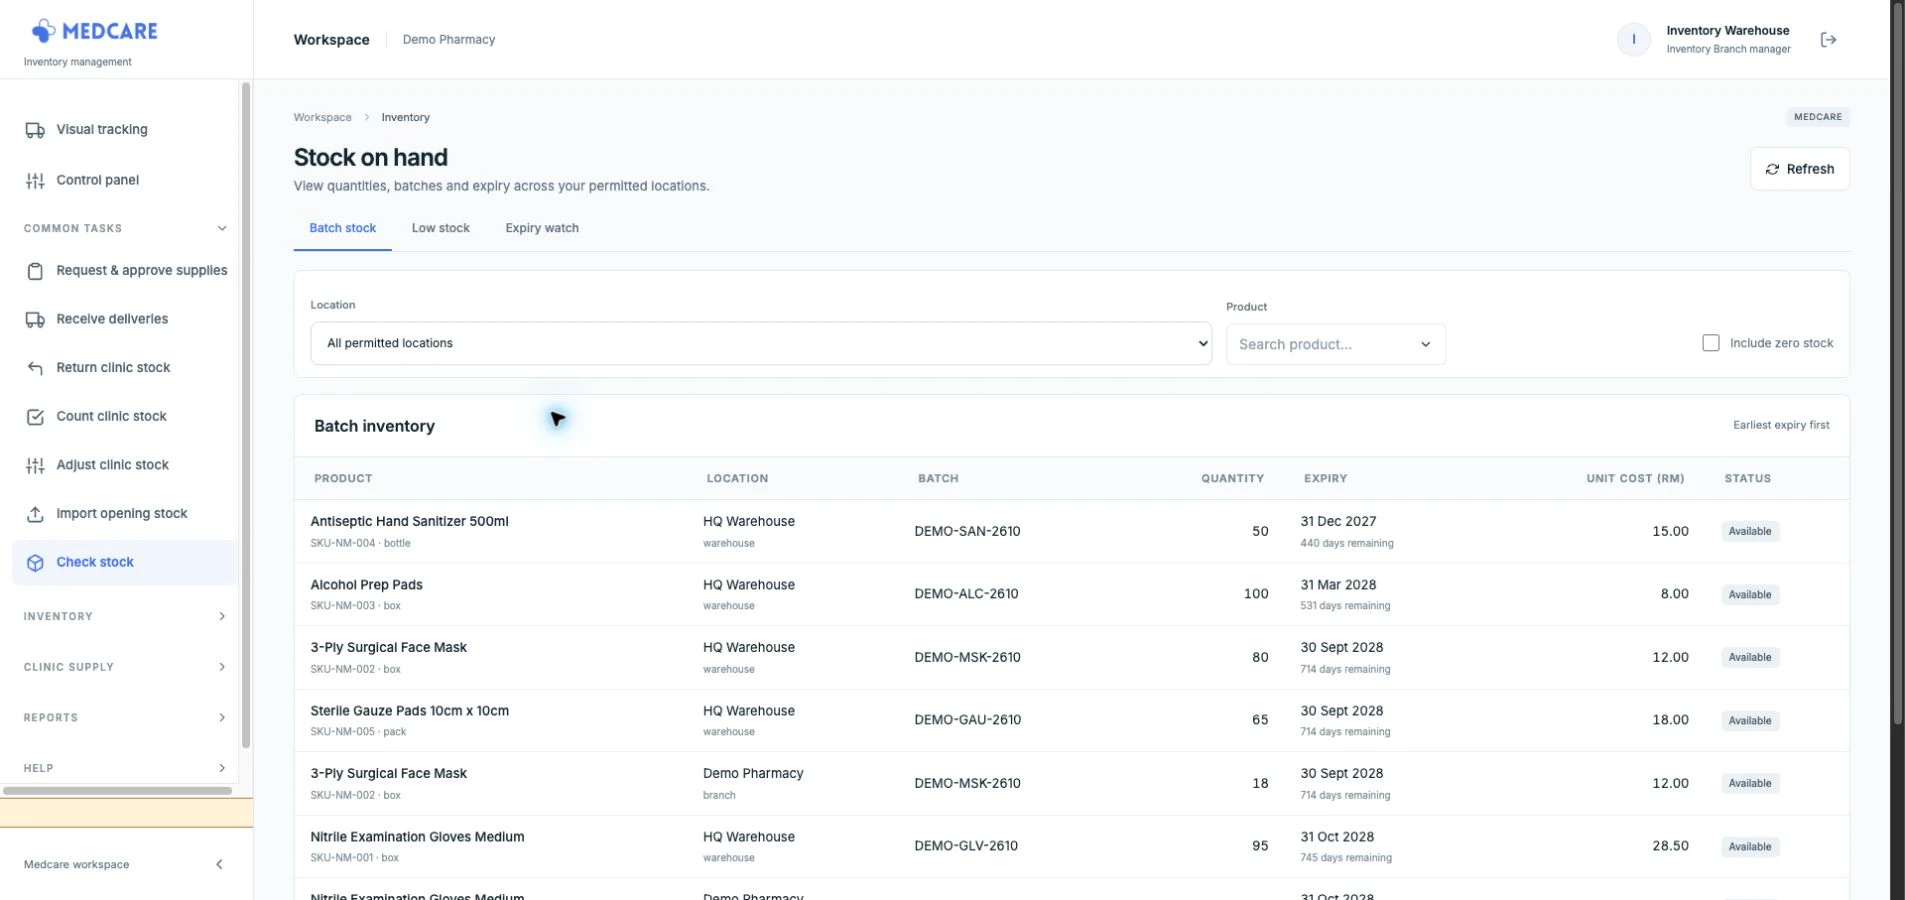Click the user avatar circle 'I'
The height and width of the screenshot is (900, 1905).
click(x=1634, y=40)
